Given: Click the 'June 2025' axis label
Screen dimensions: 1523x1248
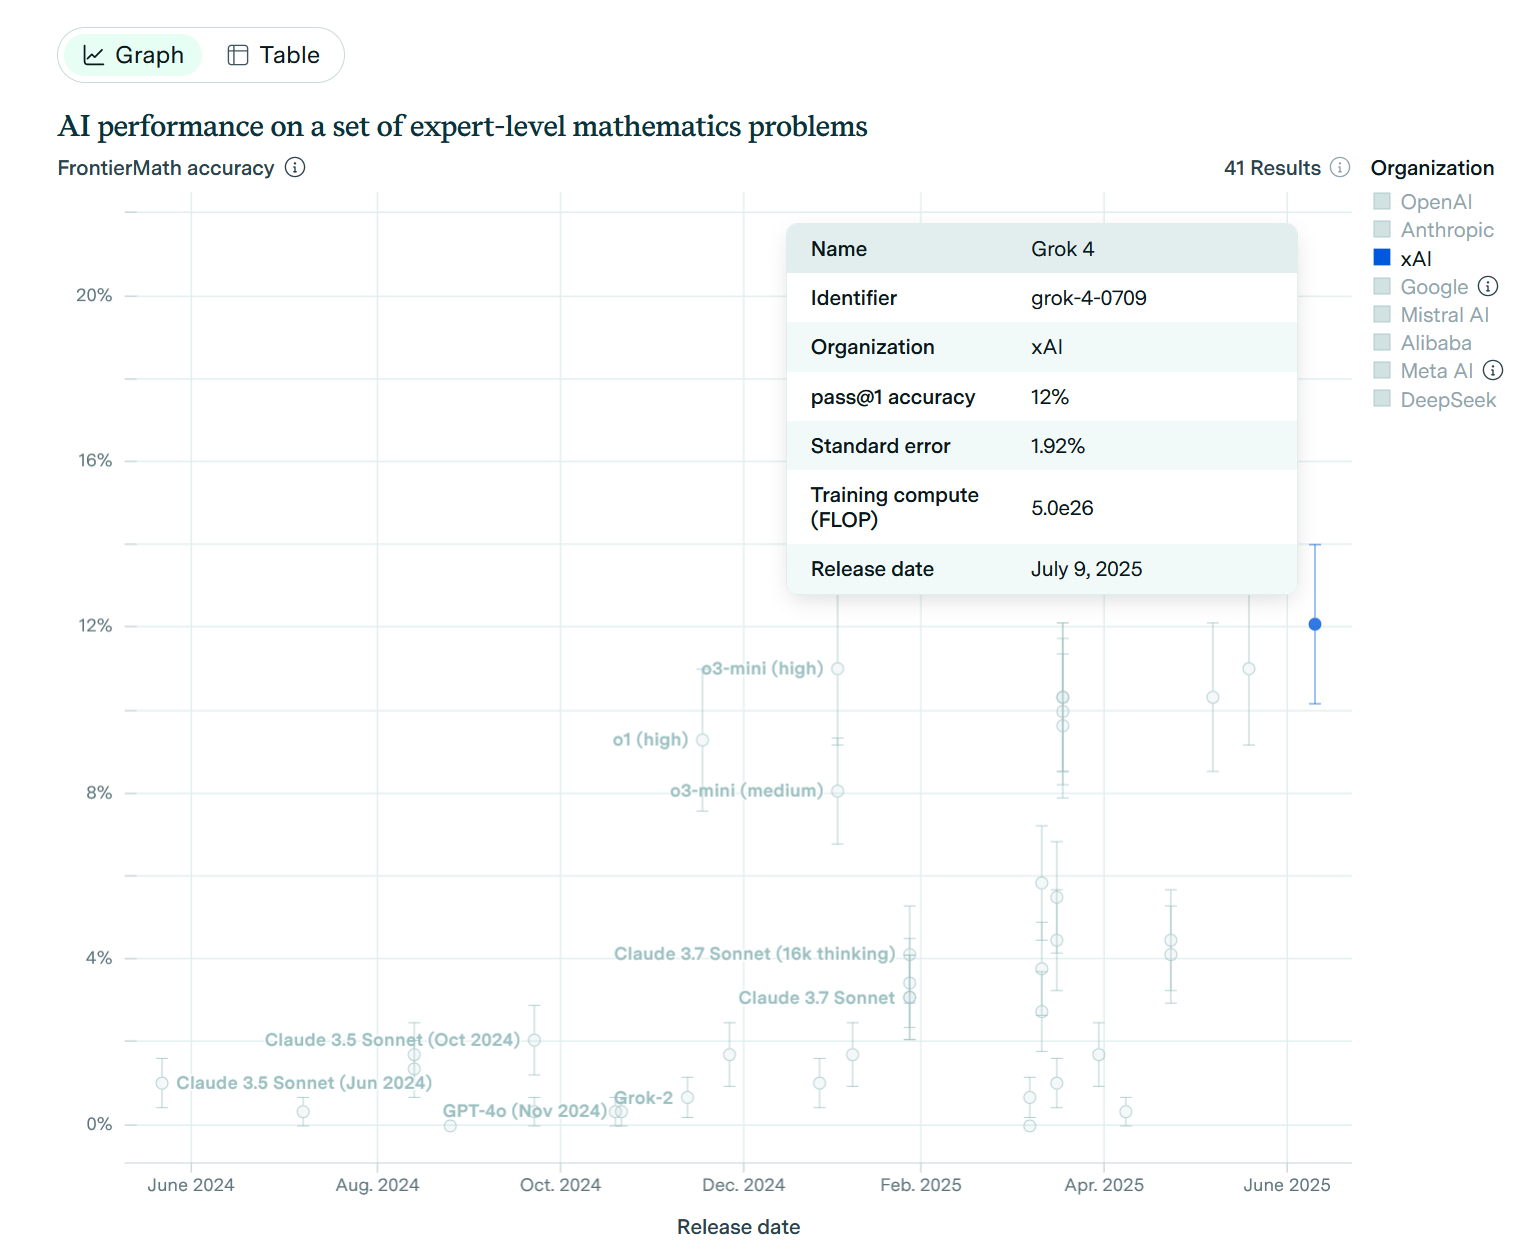Looking at the screenshot, I should [x=1286, y=1185].
